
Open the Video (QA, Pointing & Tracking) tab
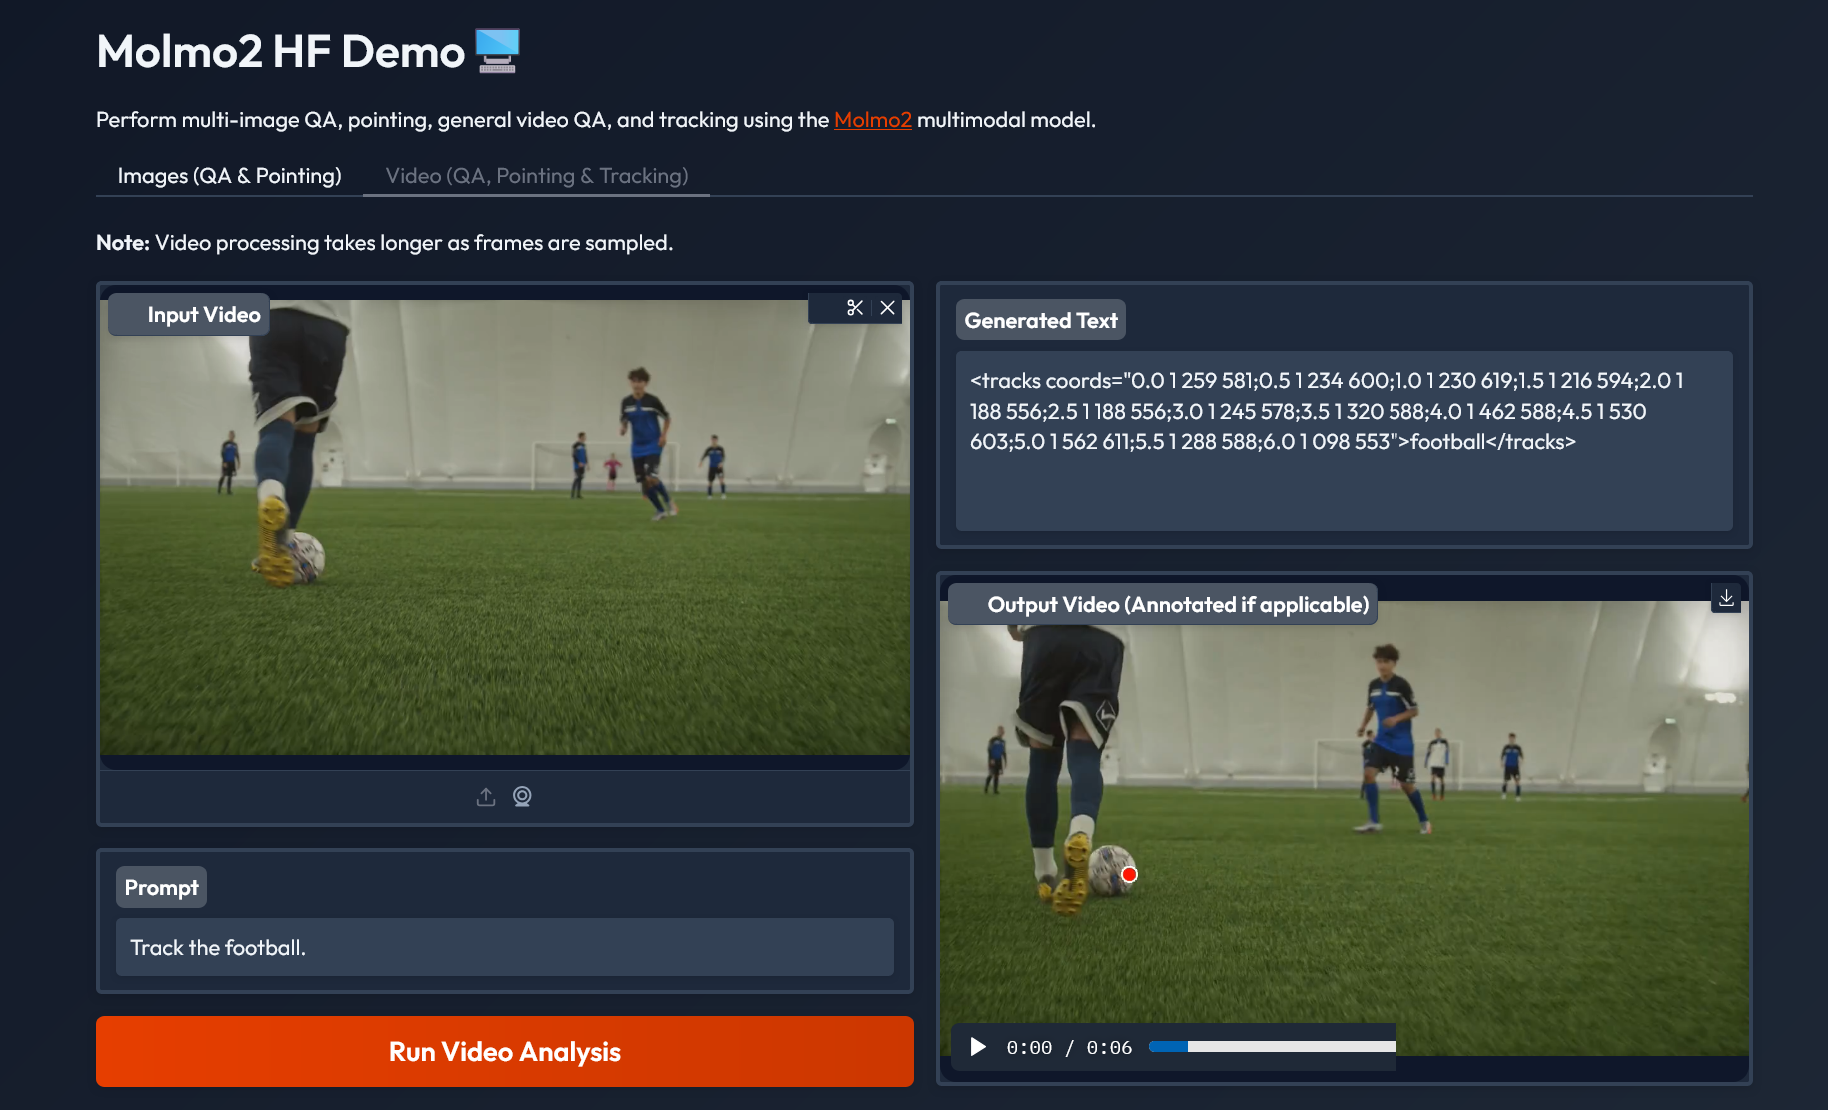click(x=536, y=176)
